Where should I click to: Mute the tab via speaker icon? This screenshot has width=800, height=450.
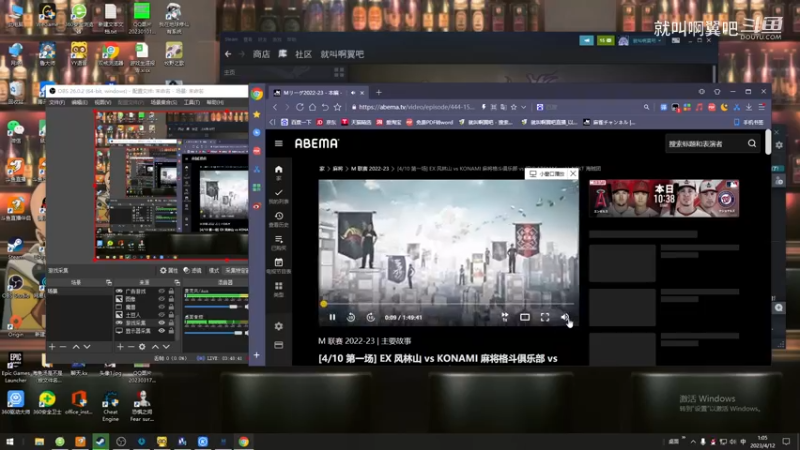(353, 93)
